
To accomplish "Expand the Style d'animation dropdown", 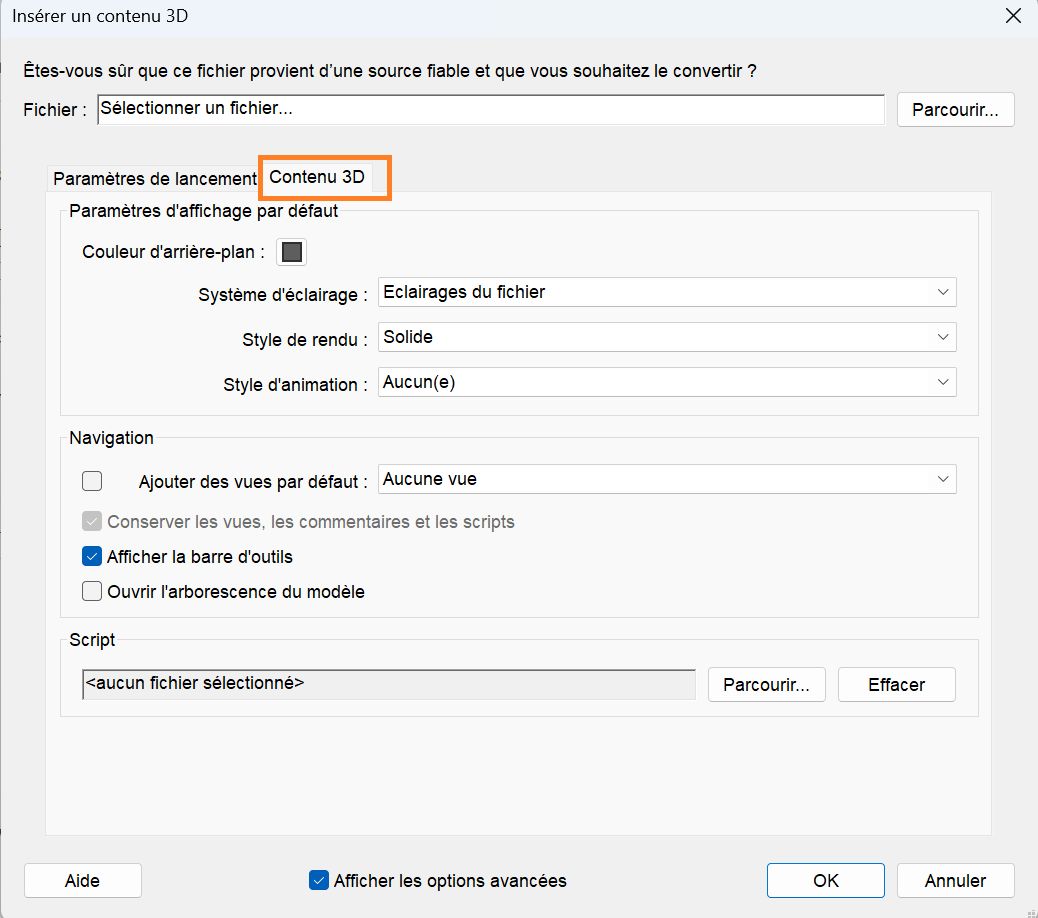I will pyautogui.click(x=667, y=382).
